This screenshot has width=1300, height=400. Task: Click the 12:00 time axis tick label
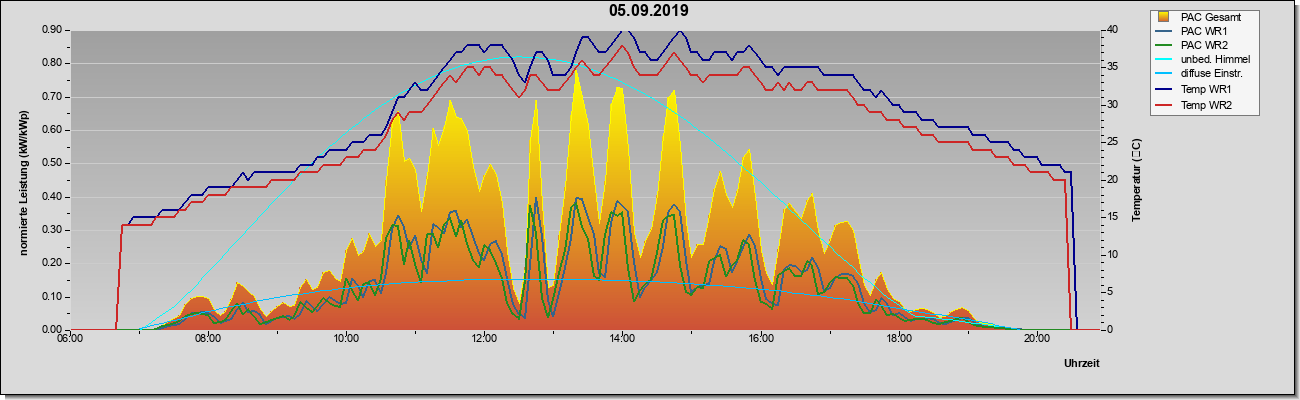tap(484, 338)
